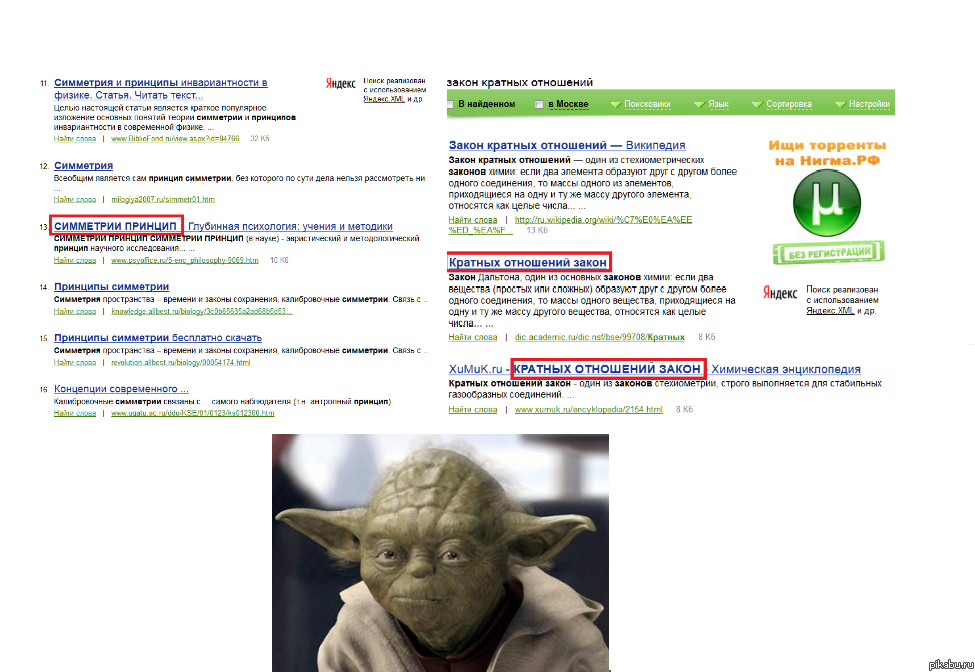Click the 'Ищи торренты на Нигма.РФ' banner text
The height and width of the screenshot is (672, 975).
coord(827,153)
